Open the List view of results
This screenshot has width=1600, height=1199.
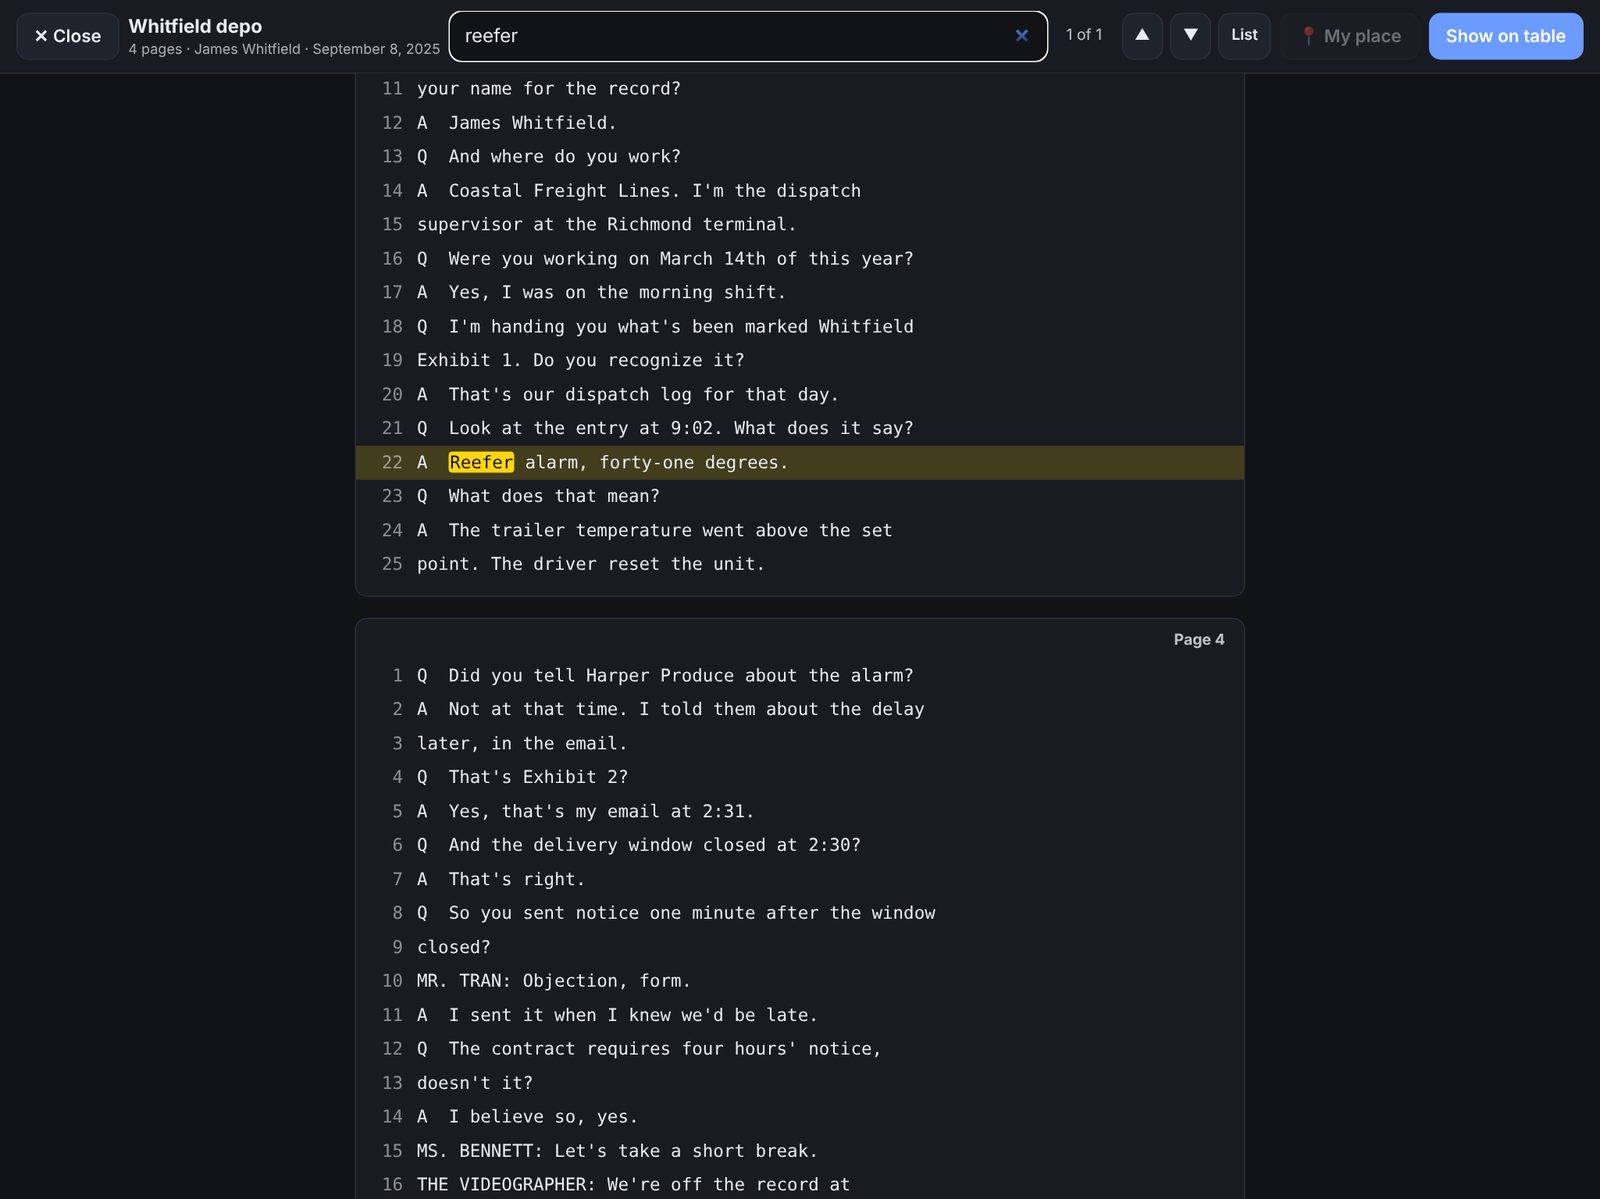(1244, 36)
